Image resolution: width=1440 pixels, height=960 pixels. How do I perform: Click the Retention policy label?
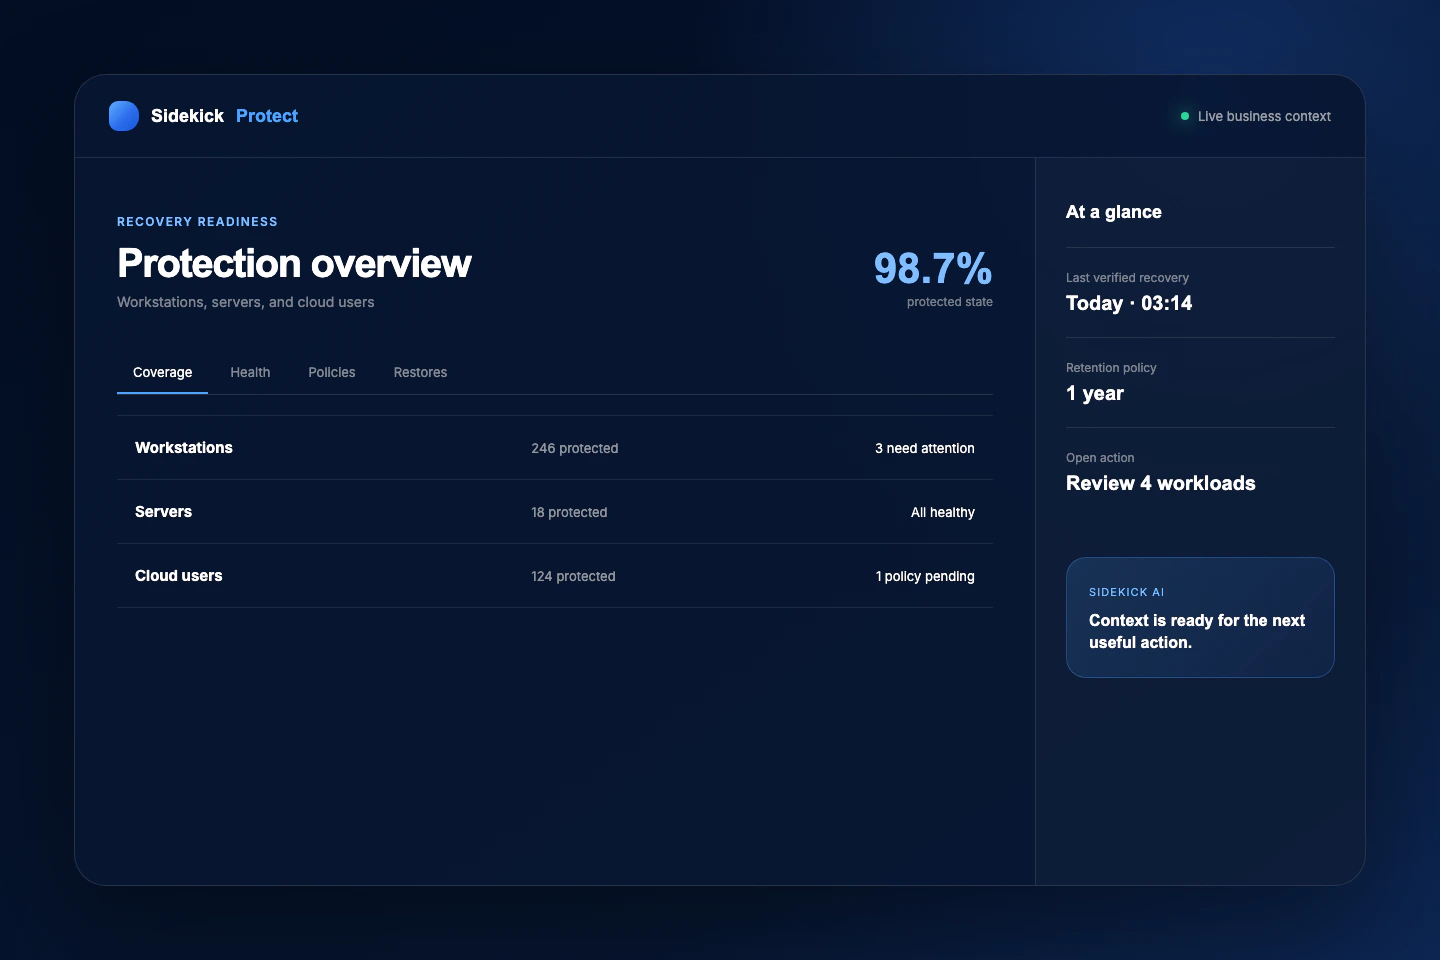tap(1111, 368)
